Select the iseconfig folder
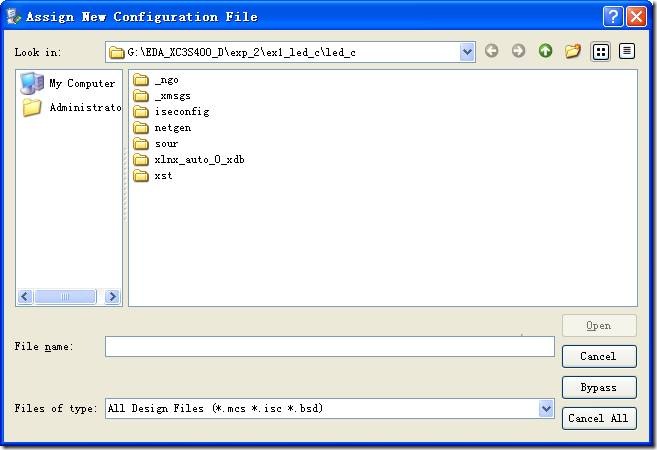Viewport: 657px width, 450px height. tap(181, 112)
